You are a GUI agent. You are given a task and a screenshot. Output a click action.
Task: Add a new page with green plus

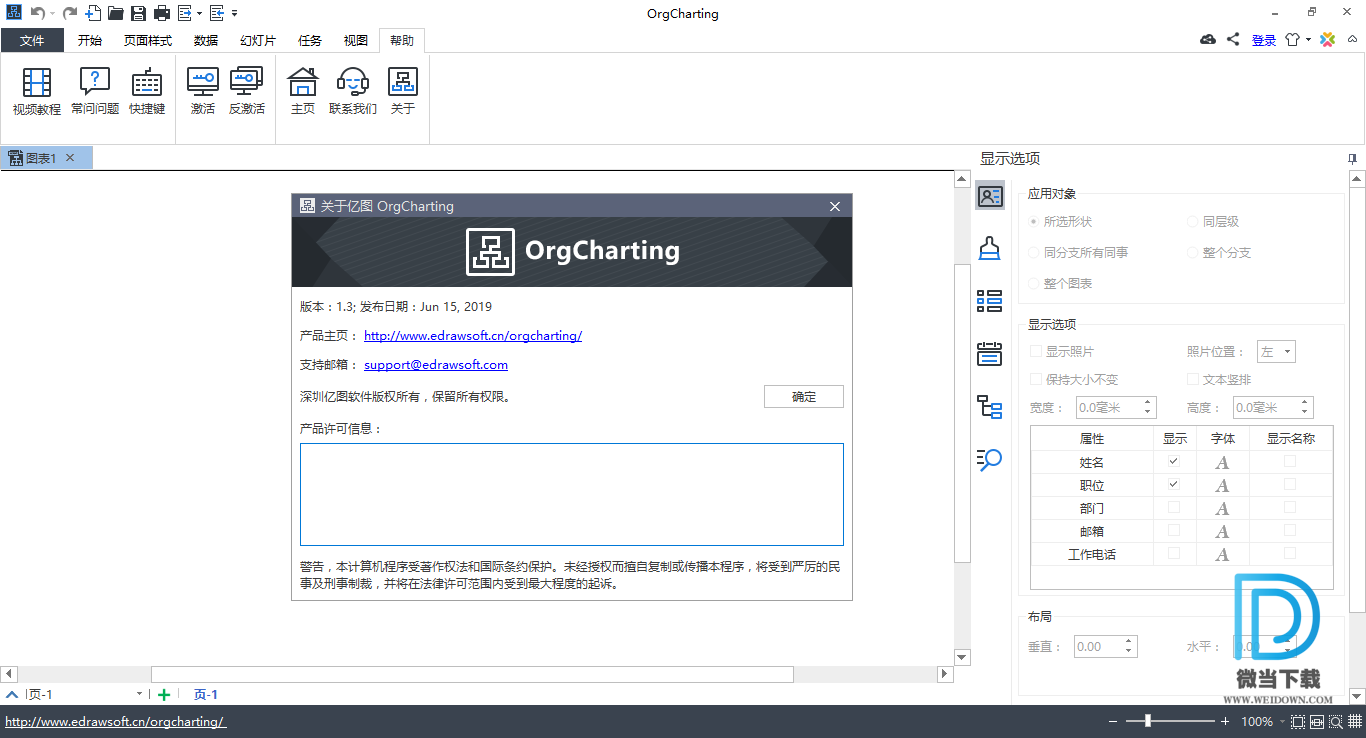(164, 695)
